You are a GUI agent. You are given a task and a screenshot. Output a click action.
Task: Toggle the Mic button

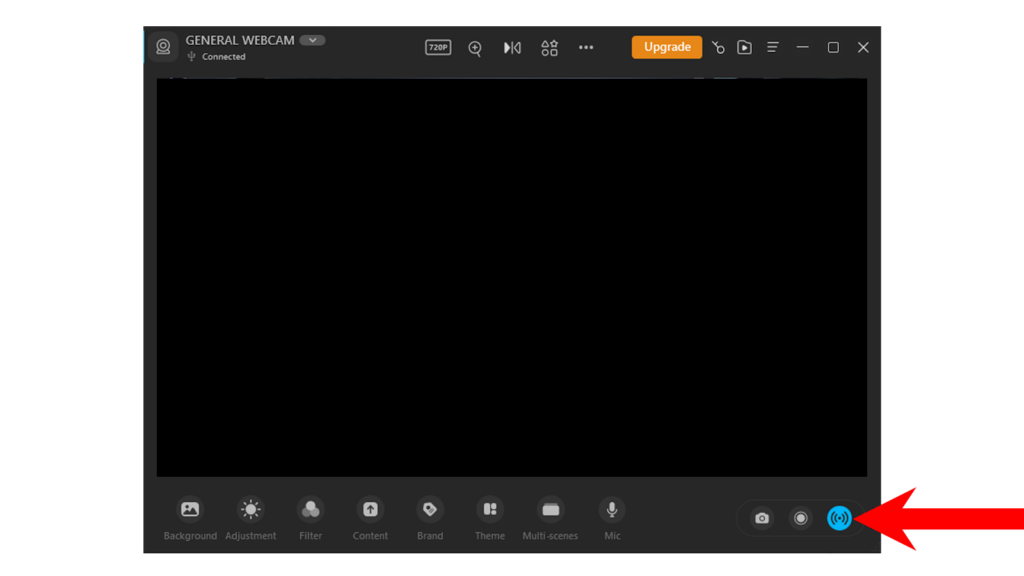click(612, 519)
